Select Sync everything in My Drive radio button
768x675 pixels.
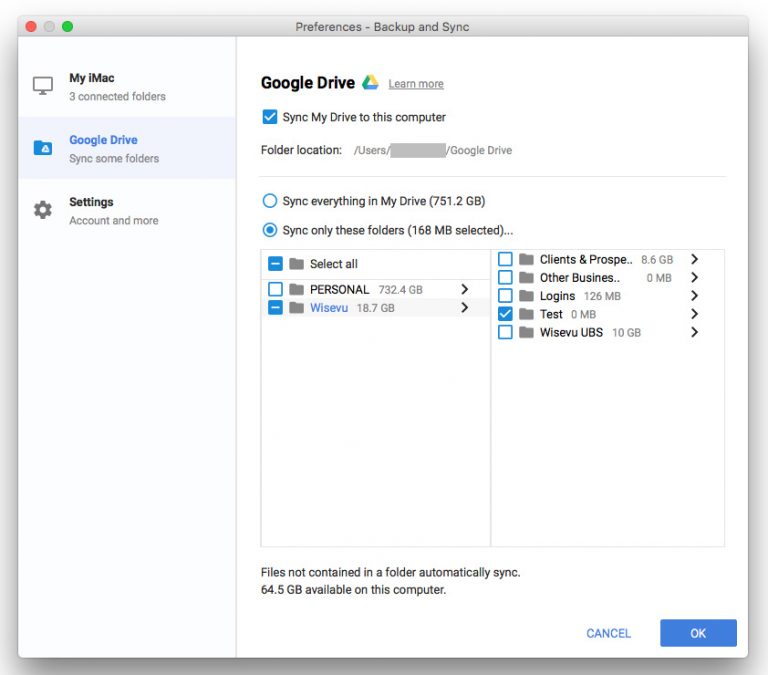[x=270, y=201]
